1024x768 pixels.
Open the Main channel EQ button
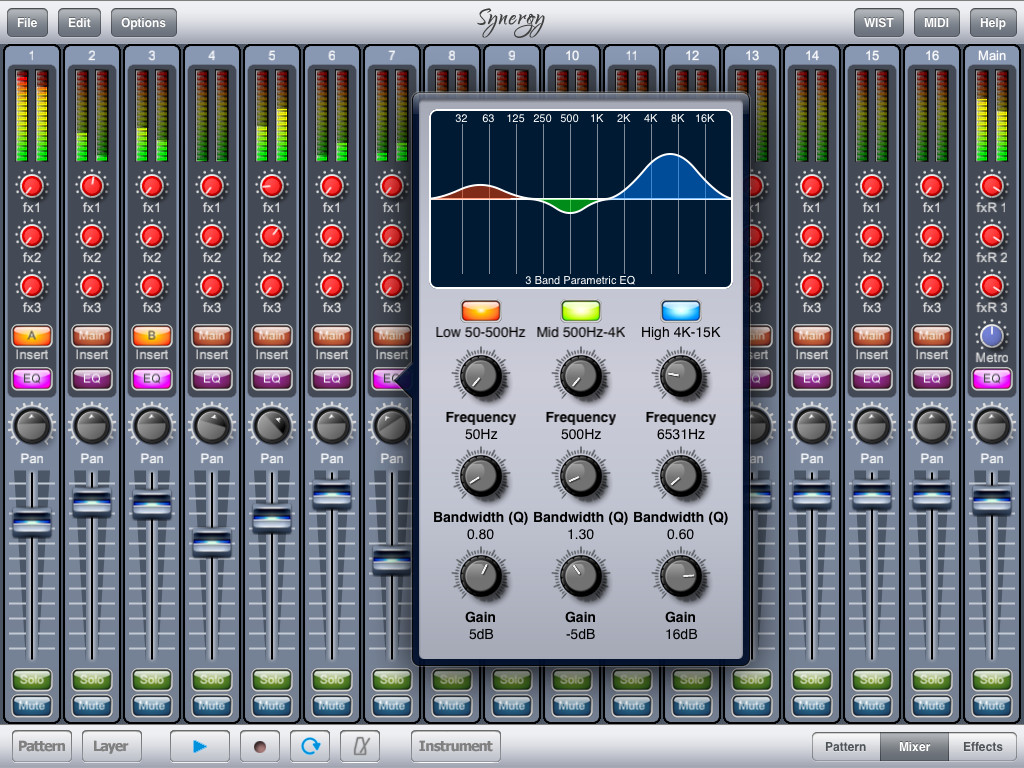tap(991, 379)
